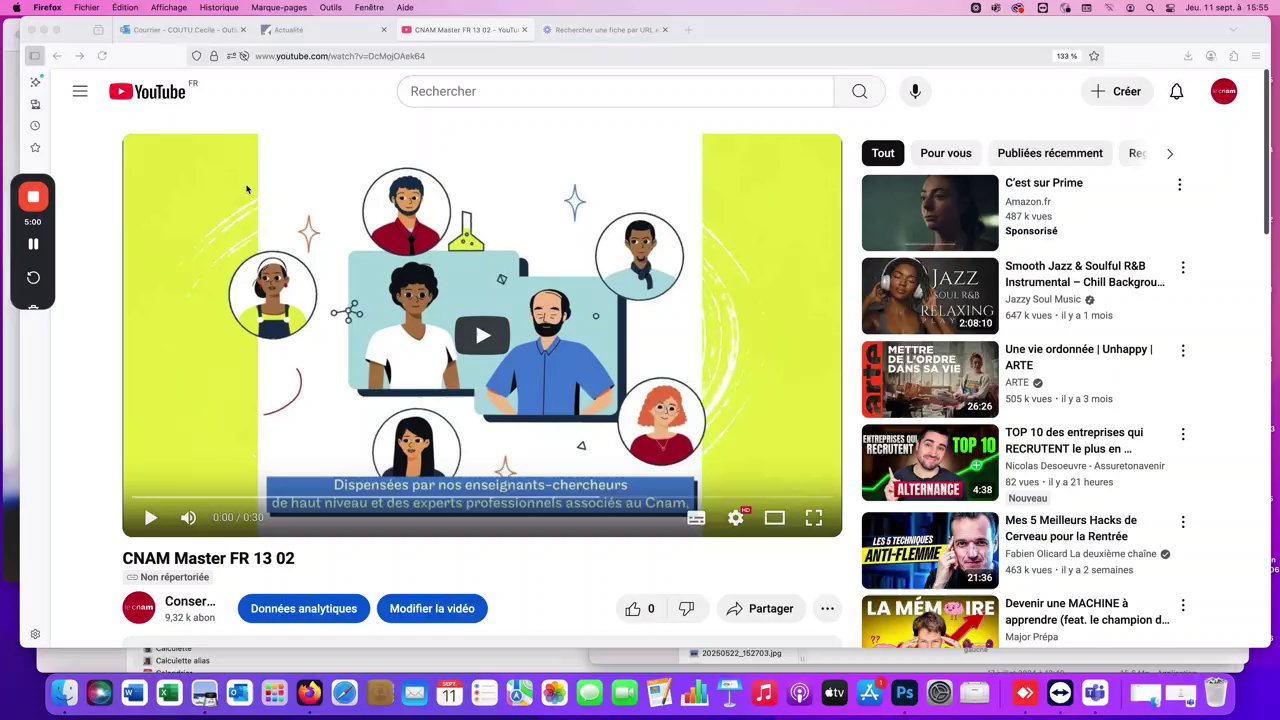The image size is (1280, 720).
Task: Select the Pour vous filter chip
Action: pos(946,153)
